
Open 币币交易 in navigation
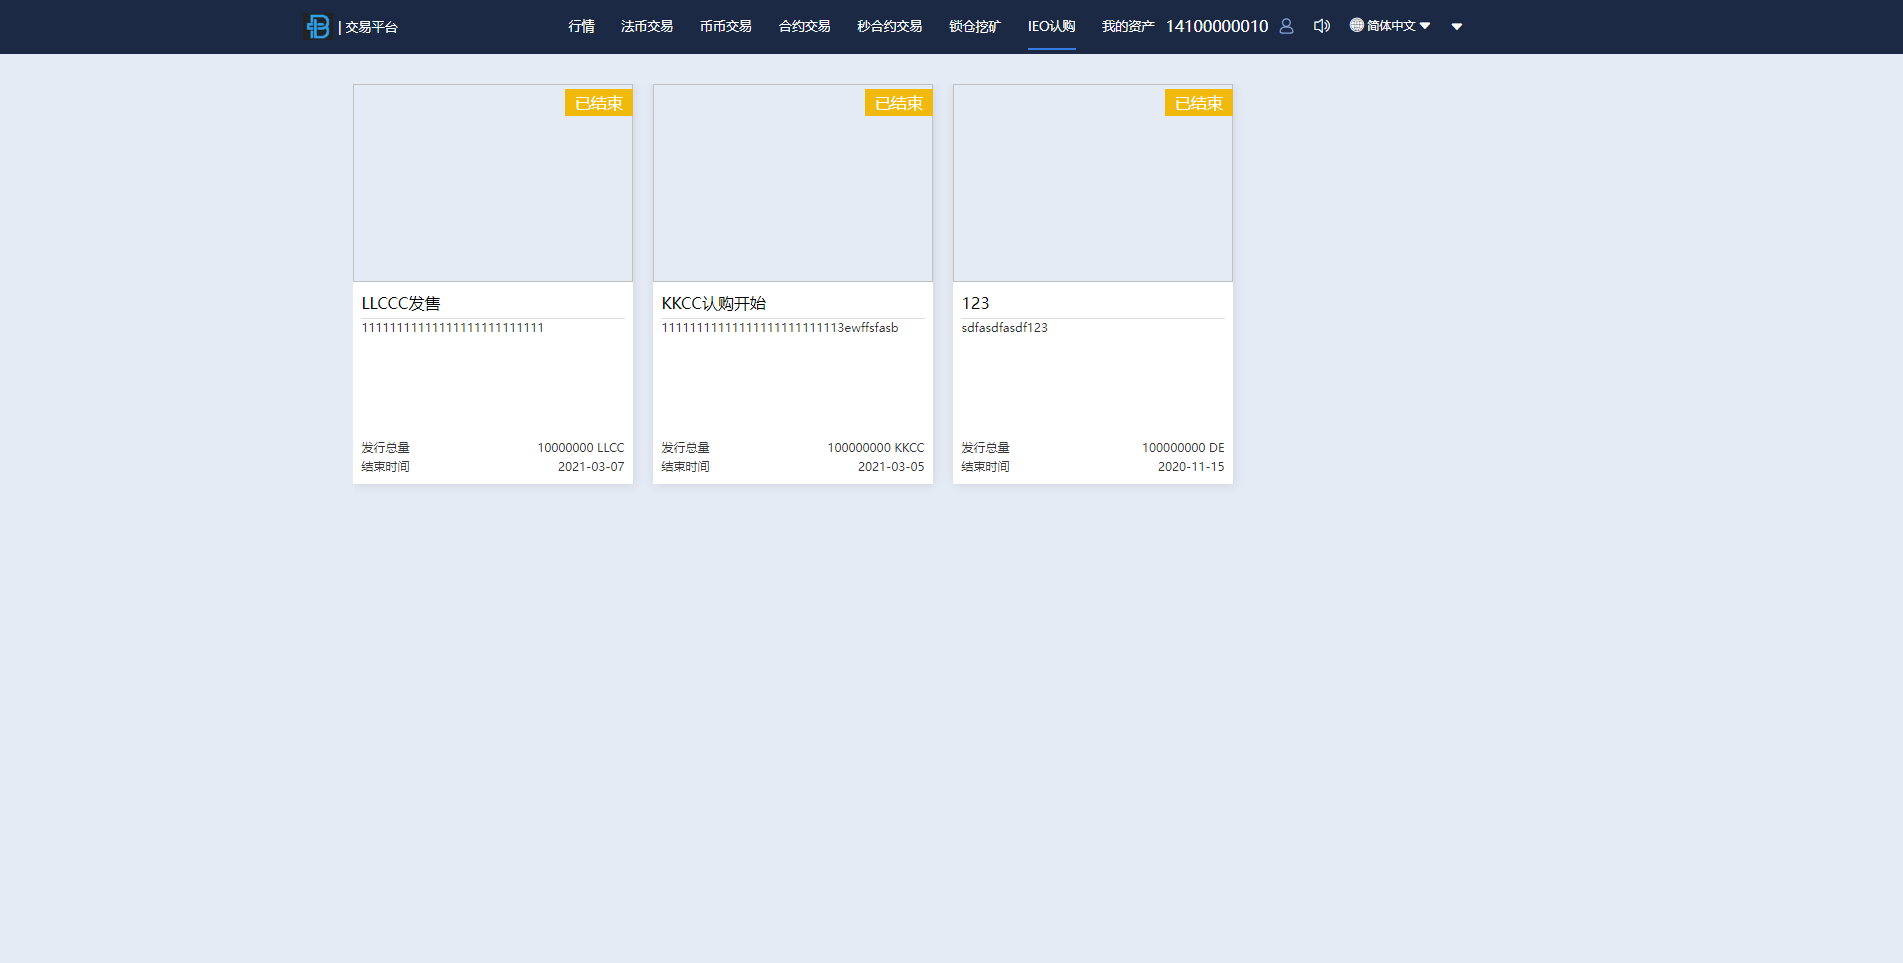point(725,26)
